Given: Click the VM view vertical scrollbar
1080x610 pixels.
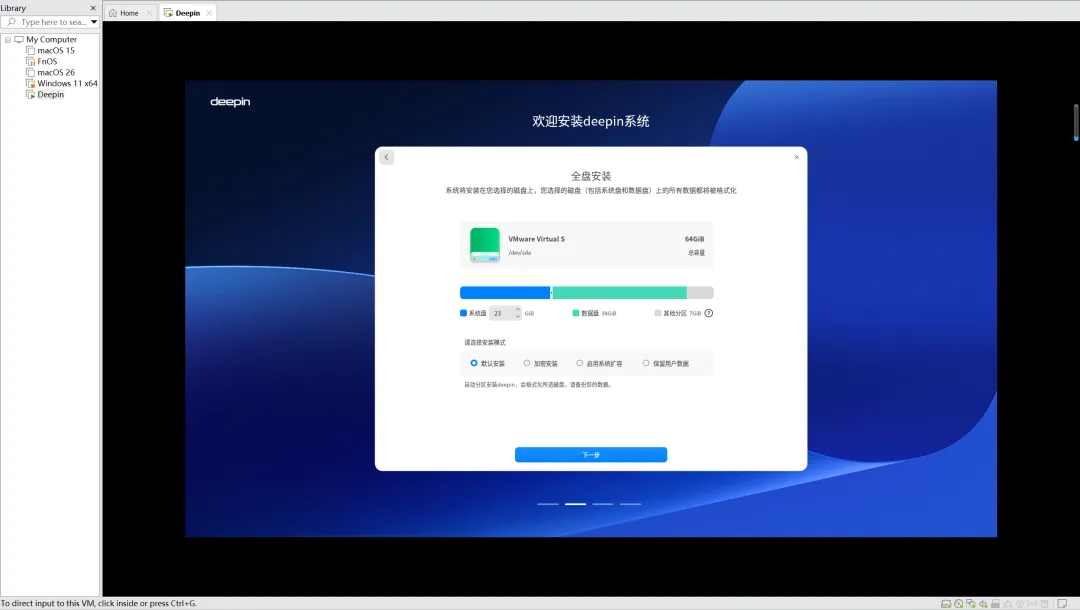Looking at the screenshot, I should (1076, 123).
